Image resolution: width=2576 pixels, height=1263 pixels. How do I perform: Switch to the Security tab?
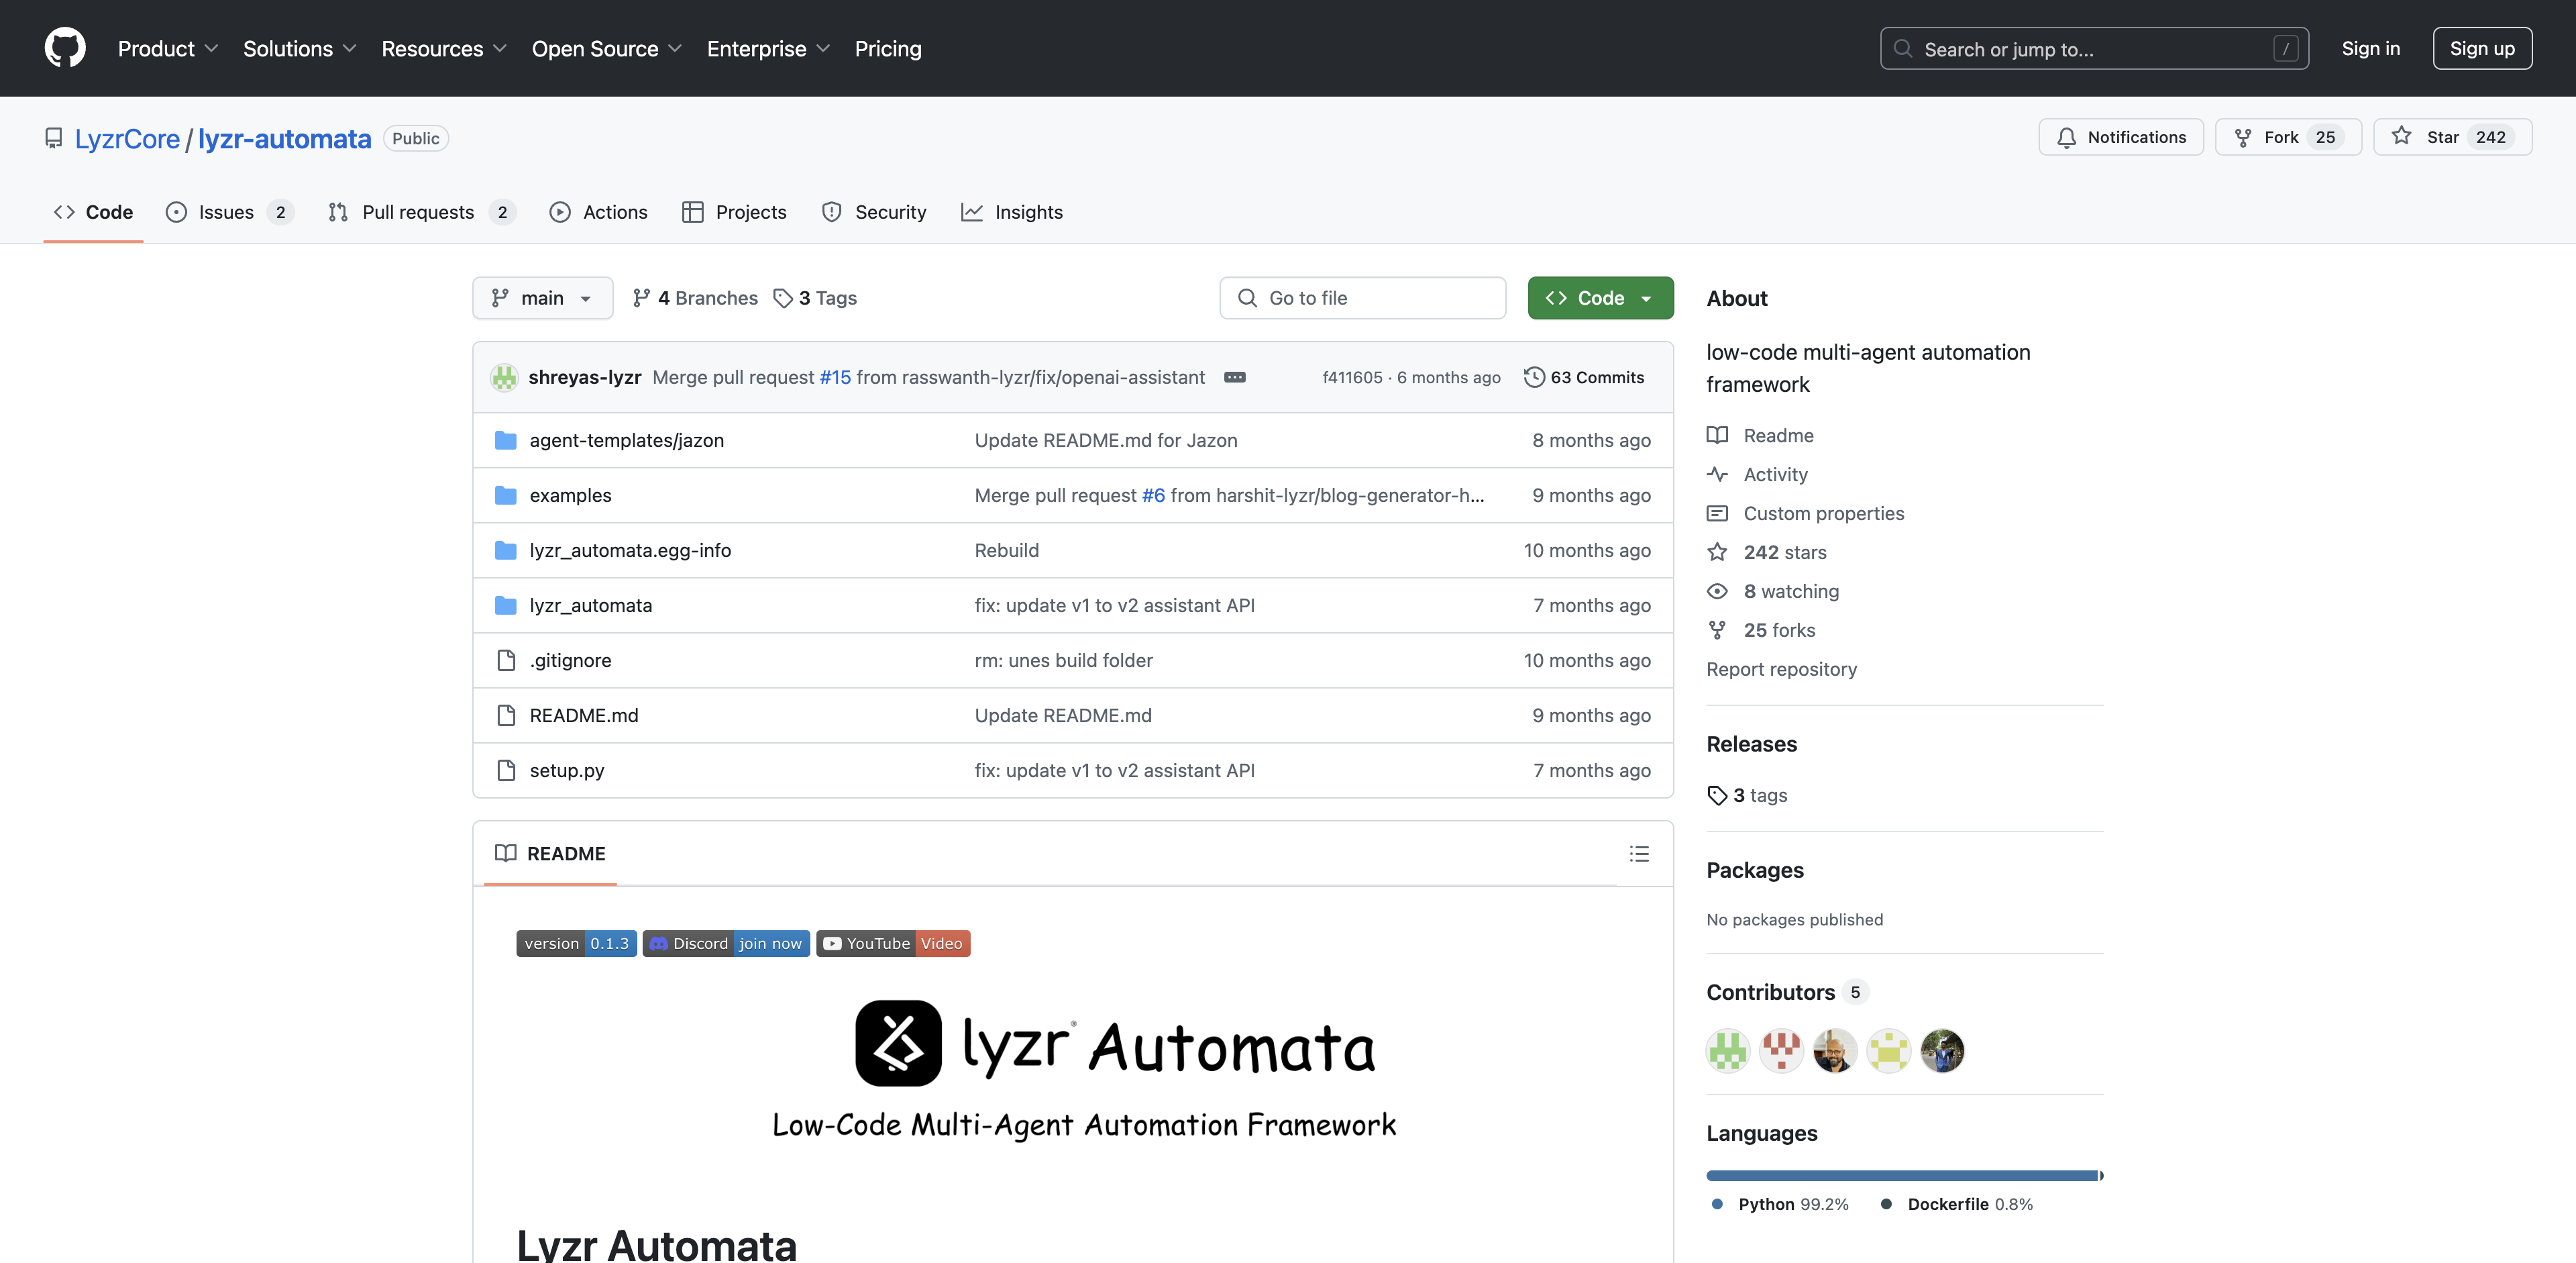874,212
